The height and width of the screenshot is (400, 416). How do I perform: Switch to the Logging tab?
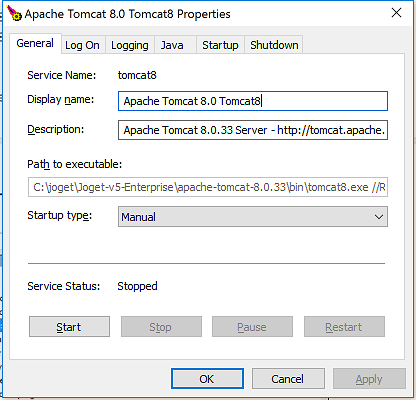(130, 45)
